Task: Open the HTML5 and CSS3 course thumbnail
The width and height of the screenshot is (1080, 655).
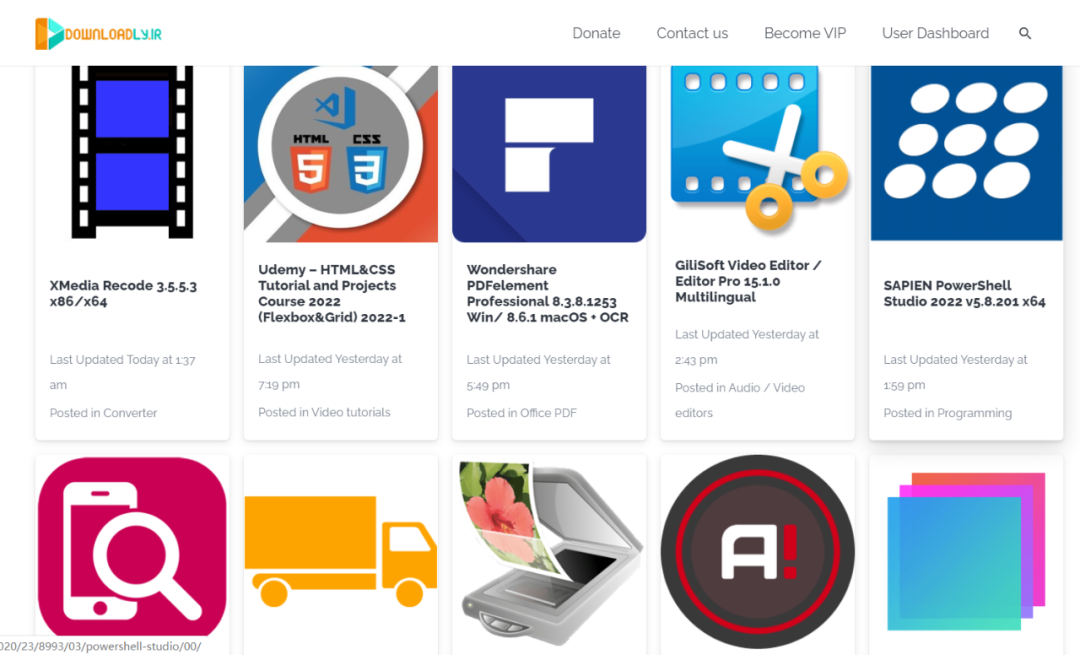Action: [341, 154]
